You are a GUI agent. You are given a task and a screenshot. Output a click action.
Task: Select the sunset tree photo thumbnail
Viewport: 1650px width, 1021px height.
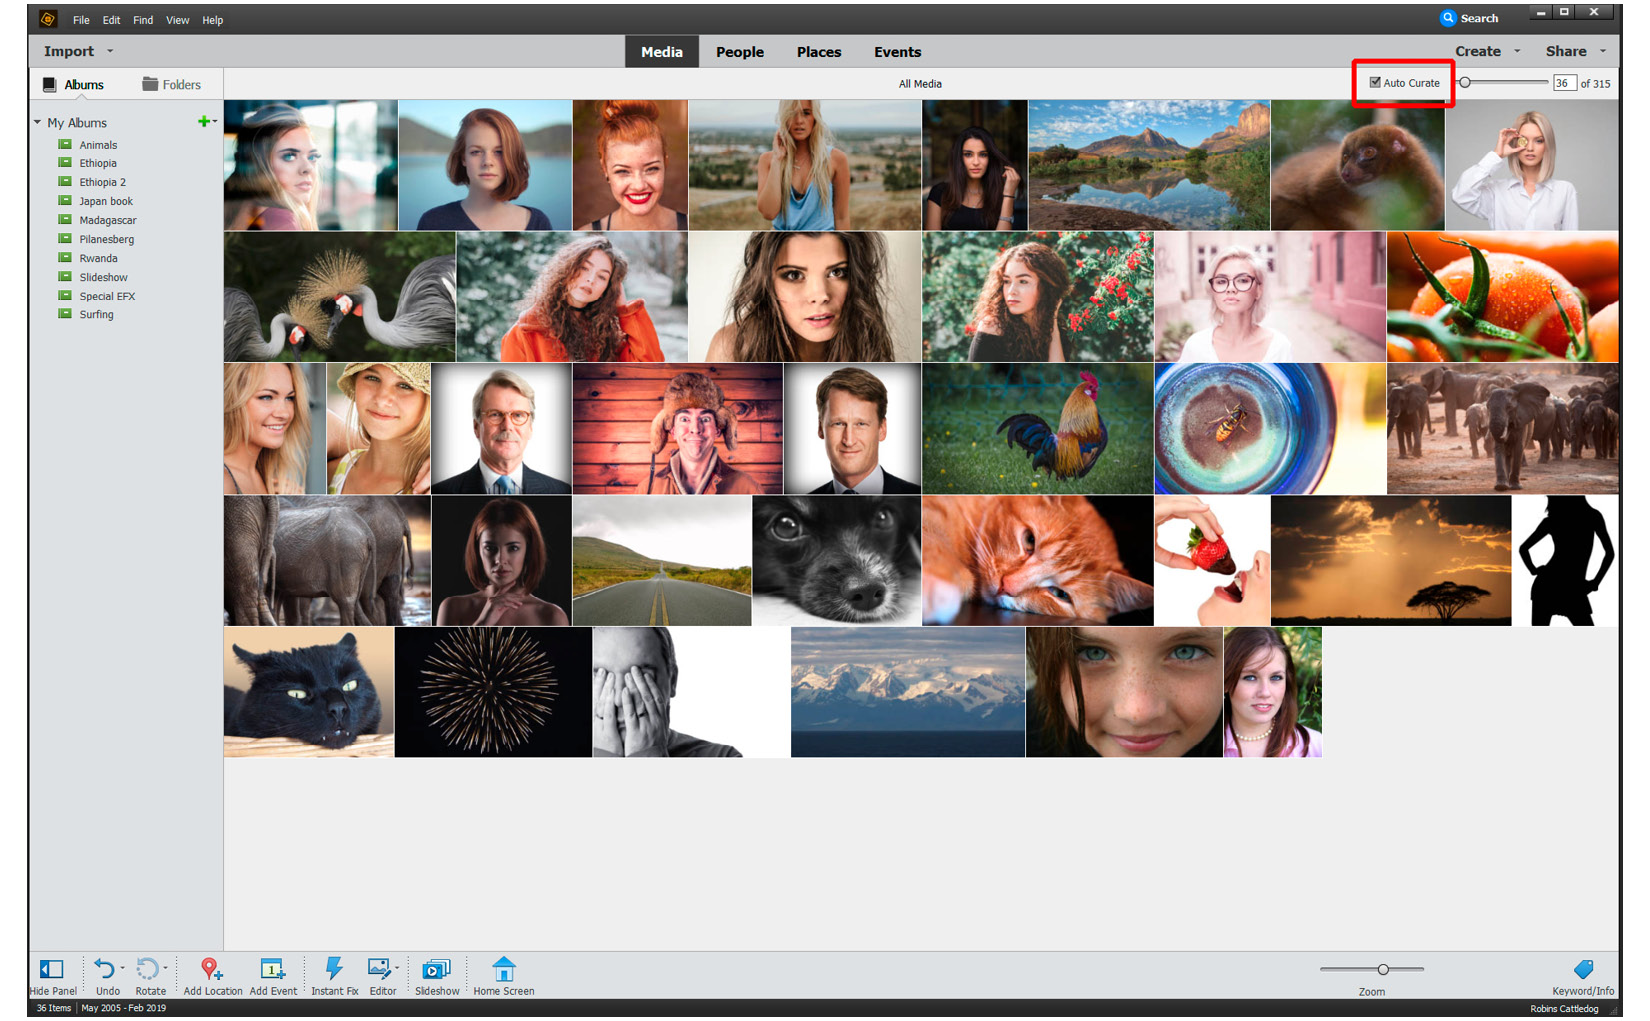(x=1391, y=560)
